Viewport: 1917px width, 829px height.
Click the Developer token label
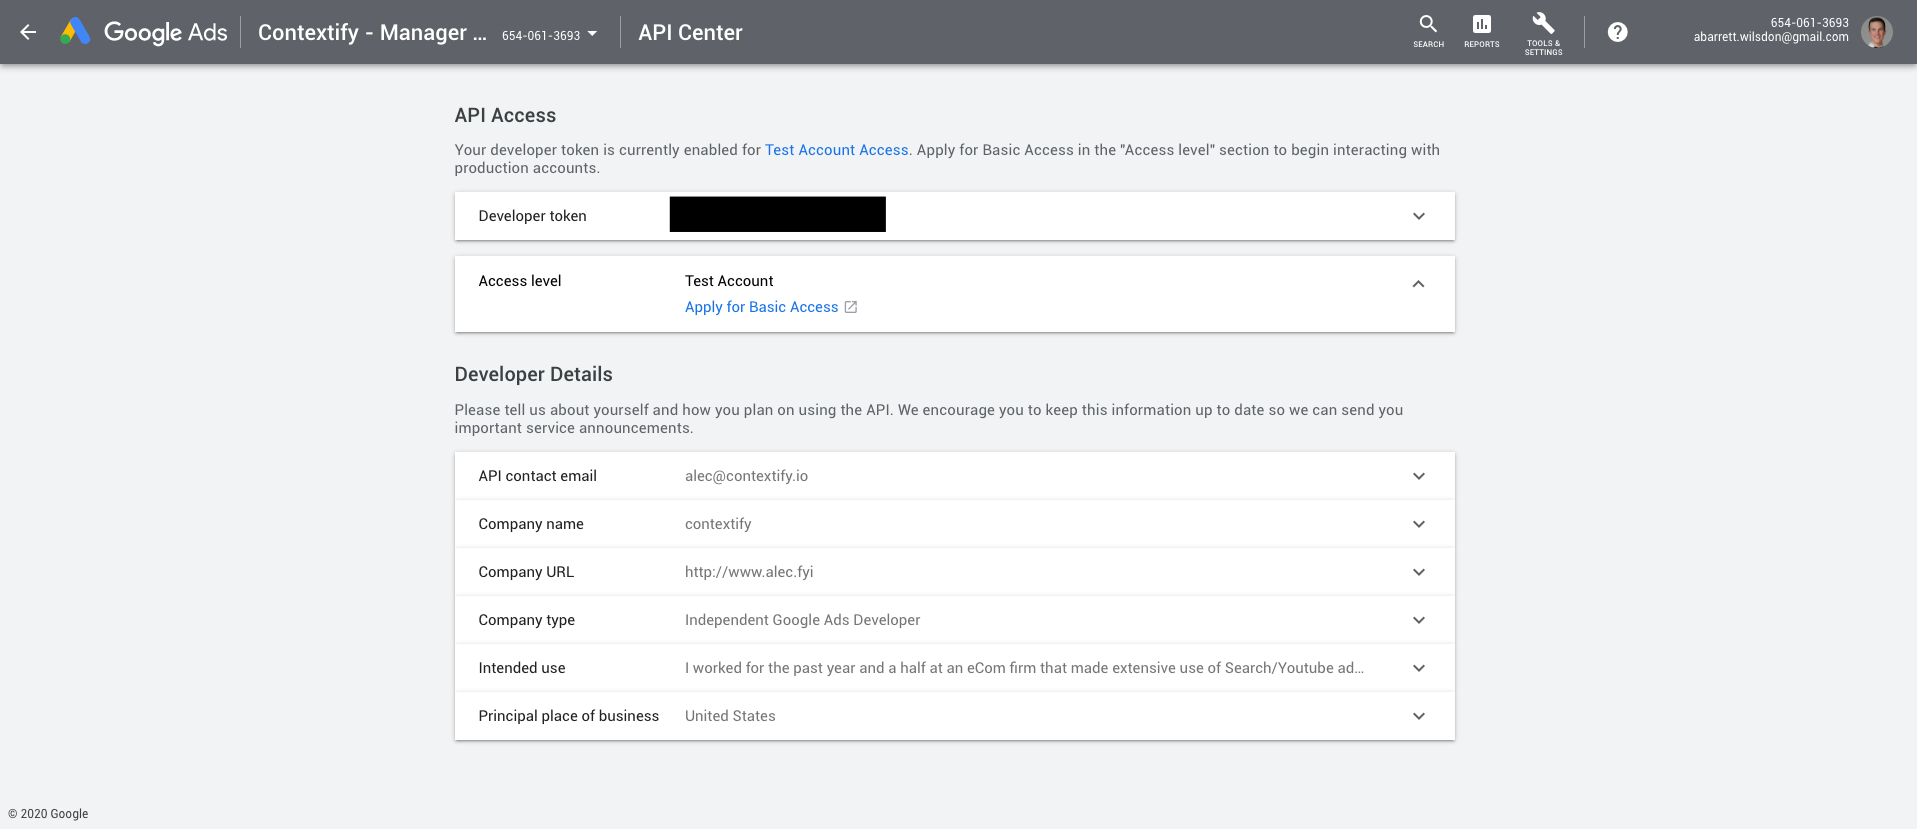pos(532,216)
